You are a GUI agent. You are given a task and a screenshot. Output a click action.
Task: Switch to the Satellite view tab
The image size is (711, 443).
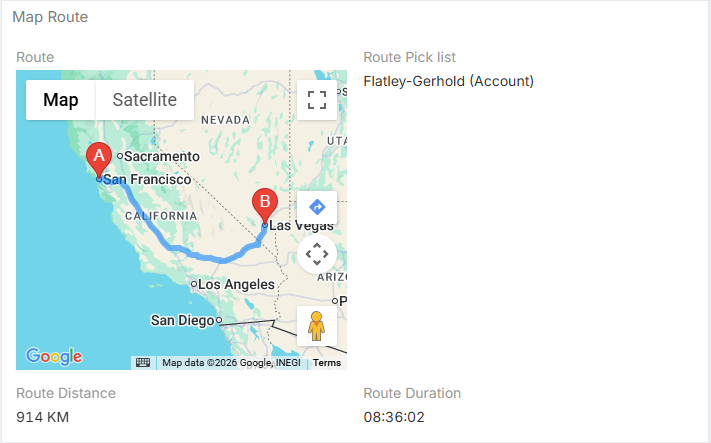coord(145,100)
